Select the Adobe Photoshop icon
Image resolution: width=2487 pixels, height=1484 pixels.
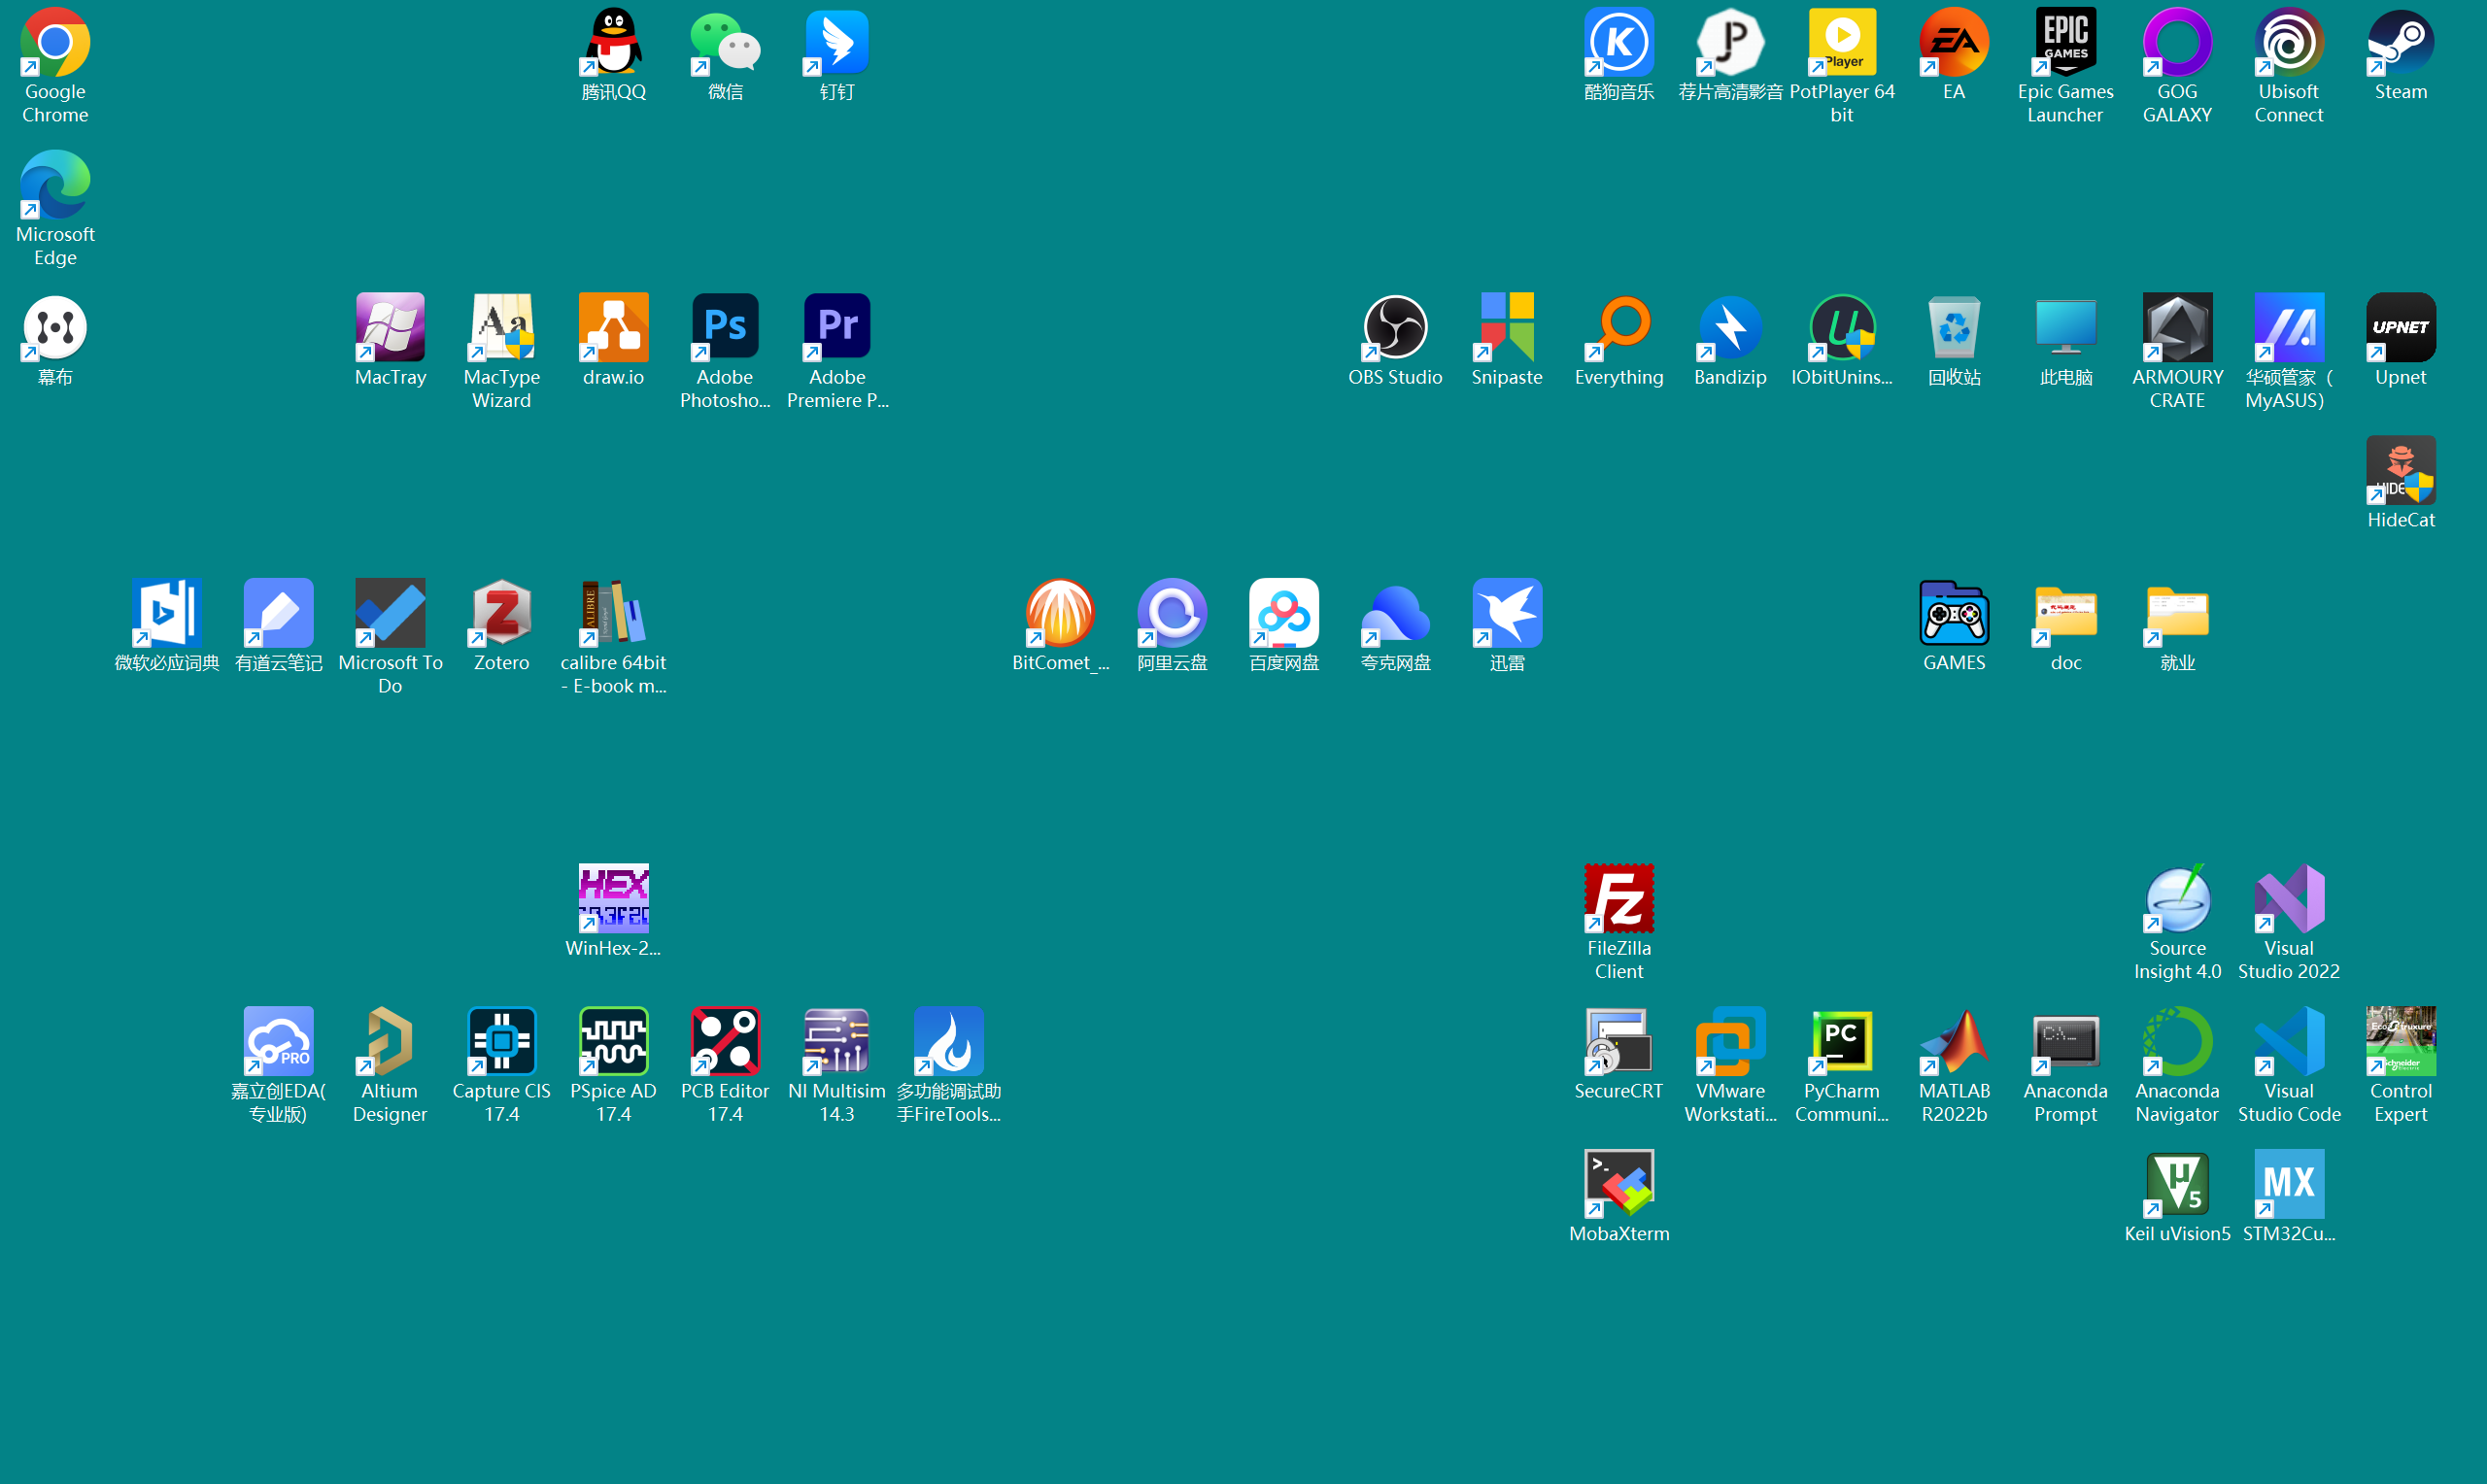click(725, 328)
